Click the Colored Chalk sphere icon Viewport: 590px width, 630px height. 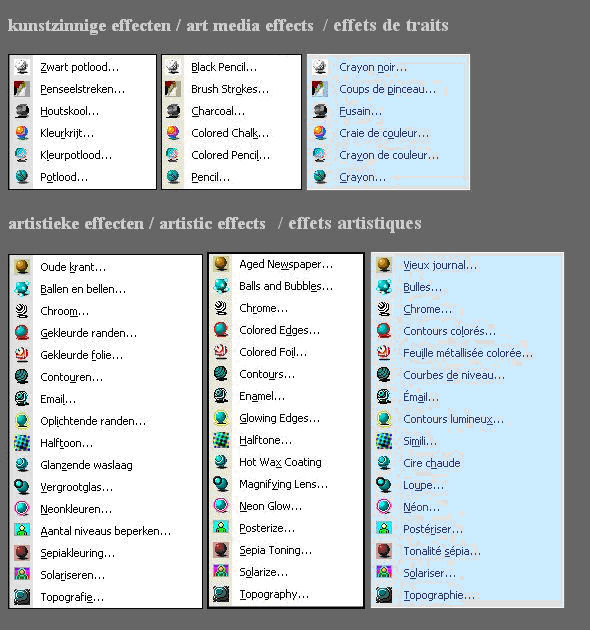pyautogui.click(x=173, y=133)
